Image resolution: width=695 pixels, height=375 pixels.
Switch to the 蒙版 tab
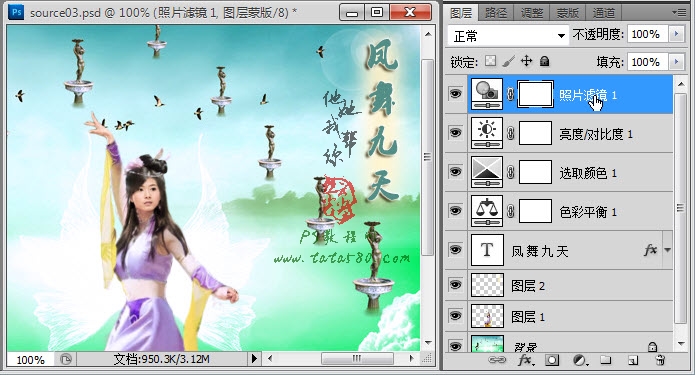click(568, 13)
